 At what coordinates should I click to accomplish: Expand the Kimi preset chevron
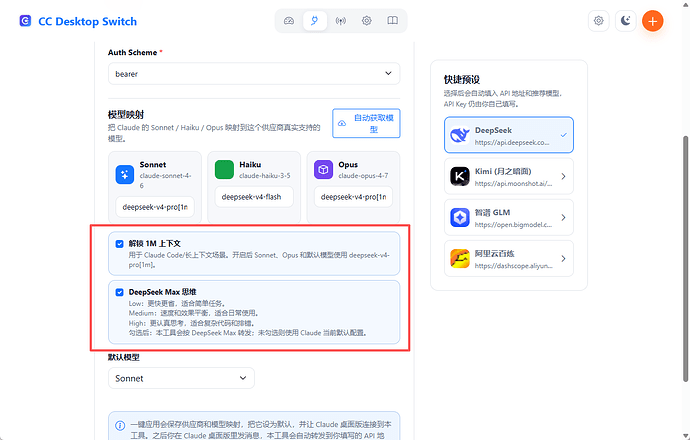tap(564, 176)
